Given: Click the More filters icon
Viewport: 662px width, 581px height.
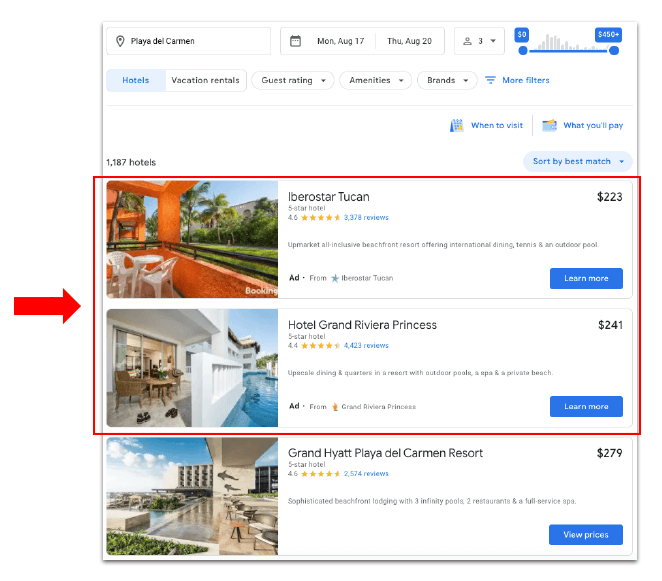Looking at the screenshot, I should tap(490, 80).
